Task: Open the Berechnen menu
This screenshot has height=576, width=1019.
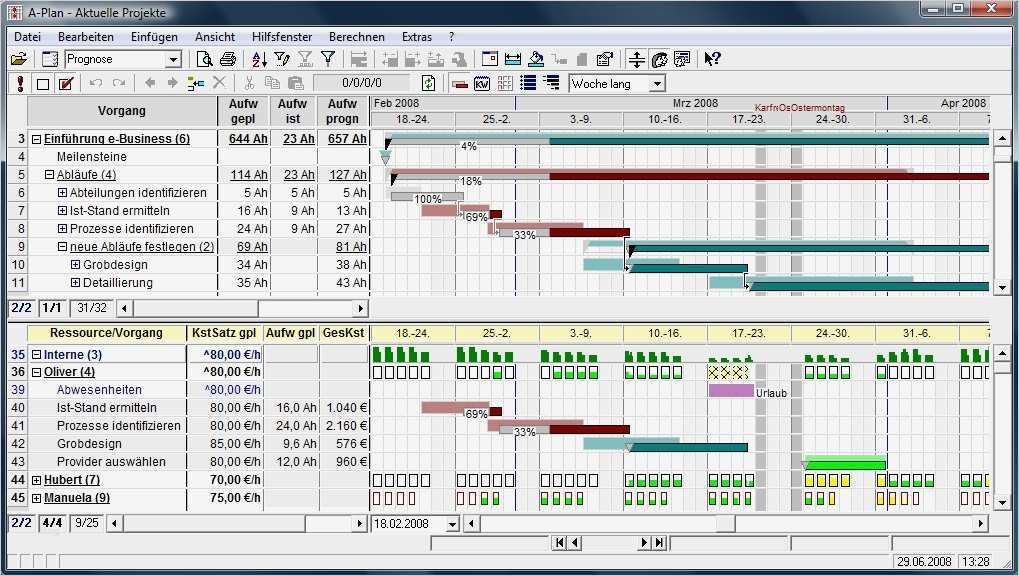Action: 356,36
